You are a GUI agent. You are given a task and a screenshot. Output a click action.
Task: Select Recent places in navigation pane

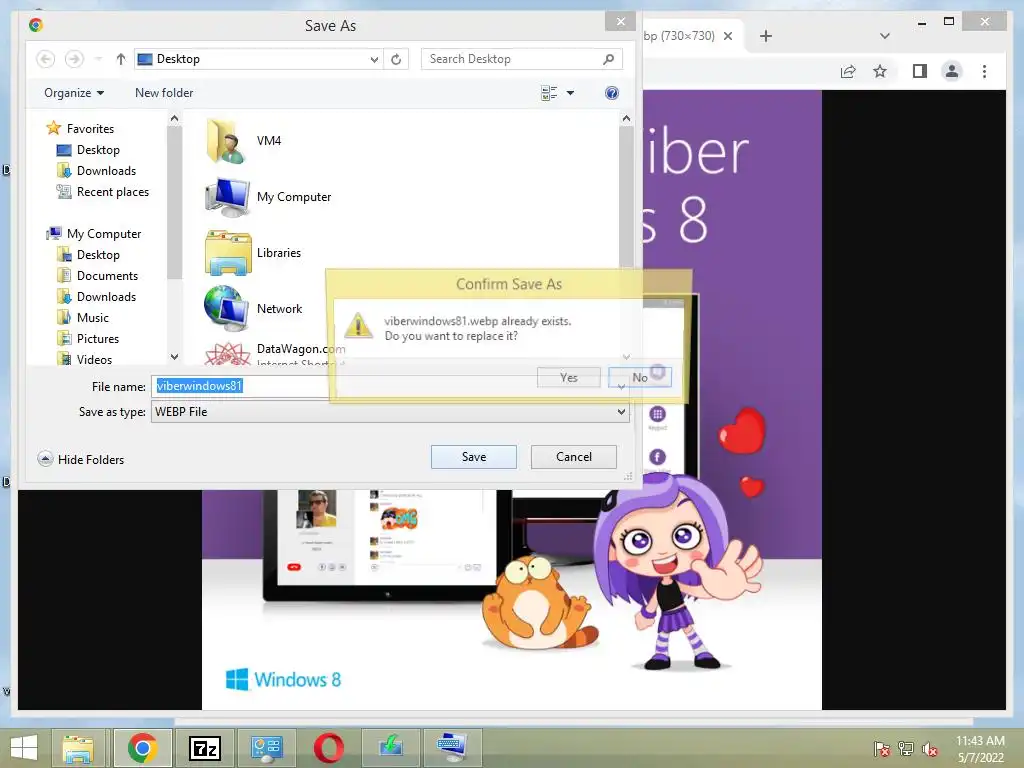pyautogui.click(x=103, y=191)
